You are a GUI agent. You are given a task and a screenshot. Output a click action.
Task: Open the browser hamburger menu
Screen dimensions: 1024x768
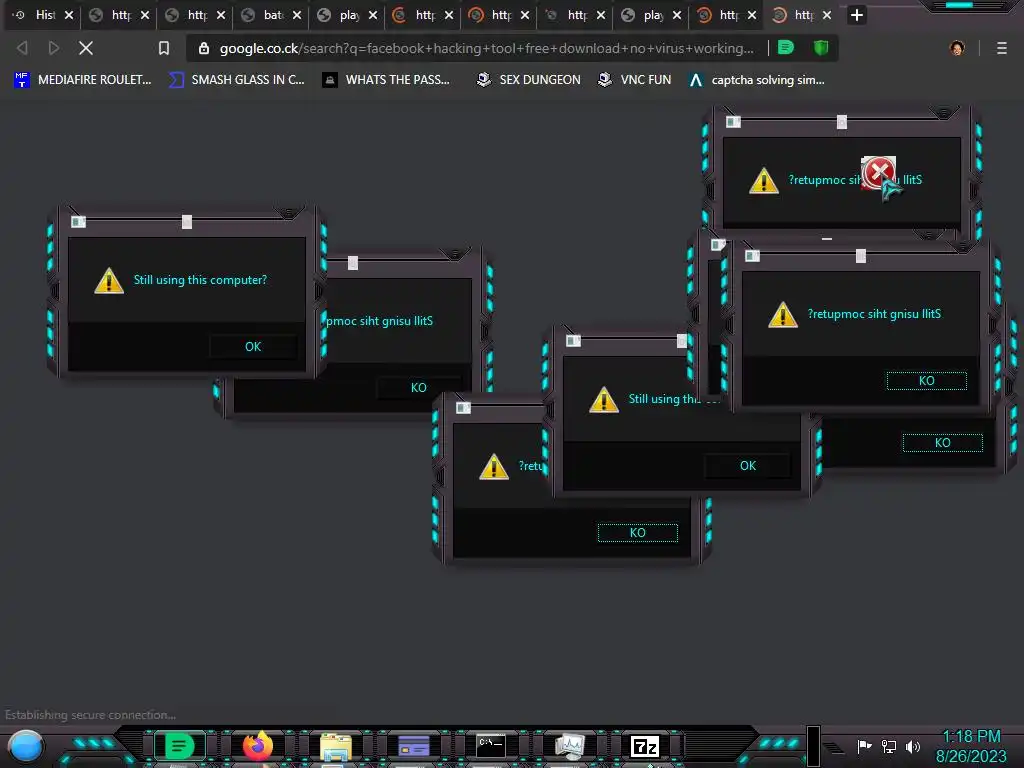point(1002,48)
